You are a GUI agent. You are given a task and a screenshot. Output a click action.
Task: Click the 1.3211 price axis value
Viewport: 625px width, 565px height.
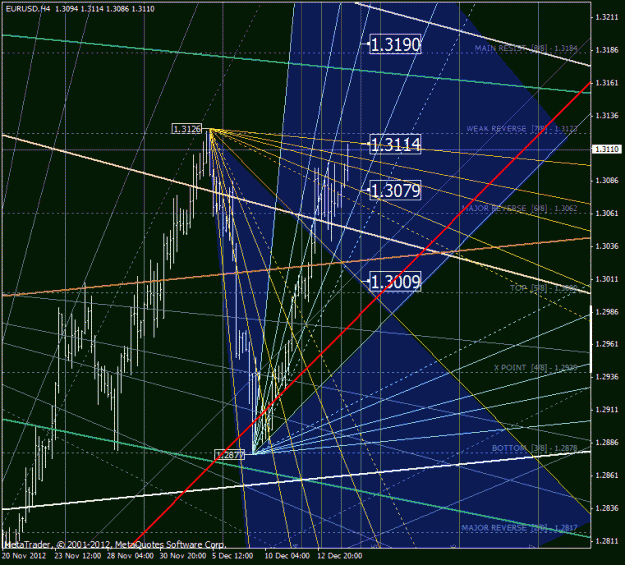(x=607, y=17)
